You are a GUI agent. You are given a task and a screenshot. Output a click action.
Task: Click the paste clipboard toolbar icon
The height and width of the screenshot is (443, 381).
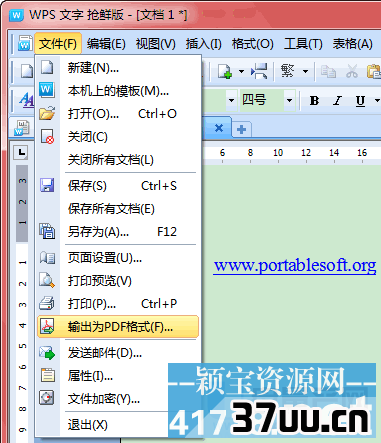[374, 71]
